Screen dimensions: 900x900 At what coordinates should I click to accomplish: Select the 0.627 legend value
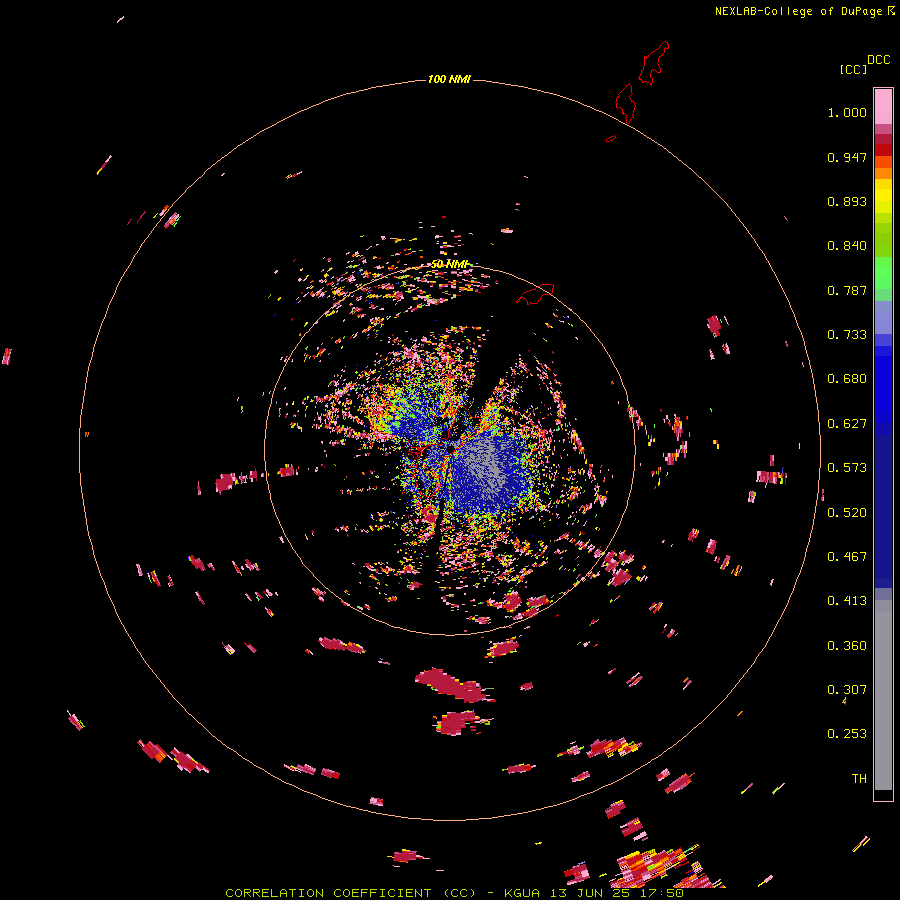(x=847, y=424)
